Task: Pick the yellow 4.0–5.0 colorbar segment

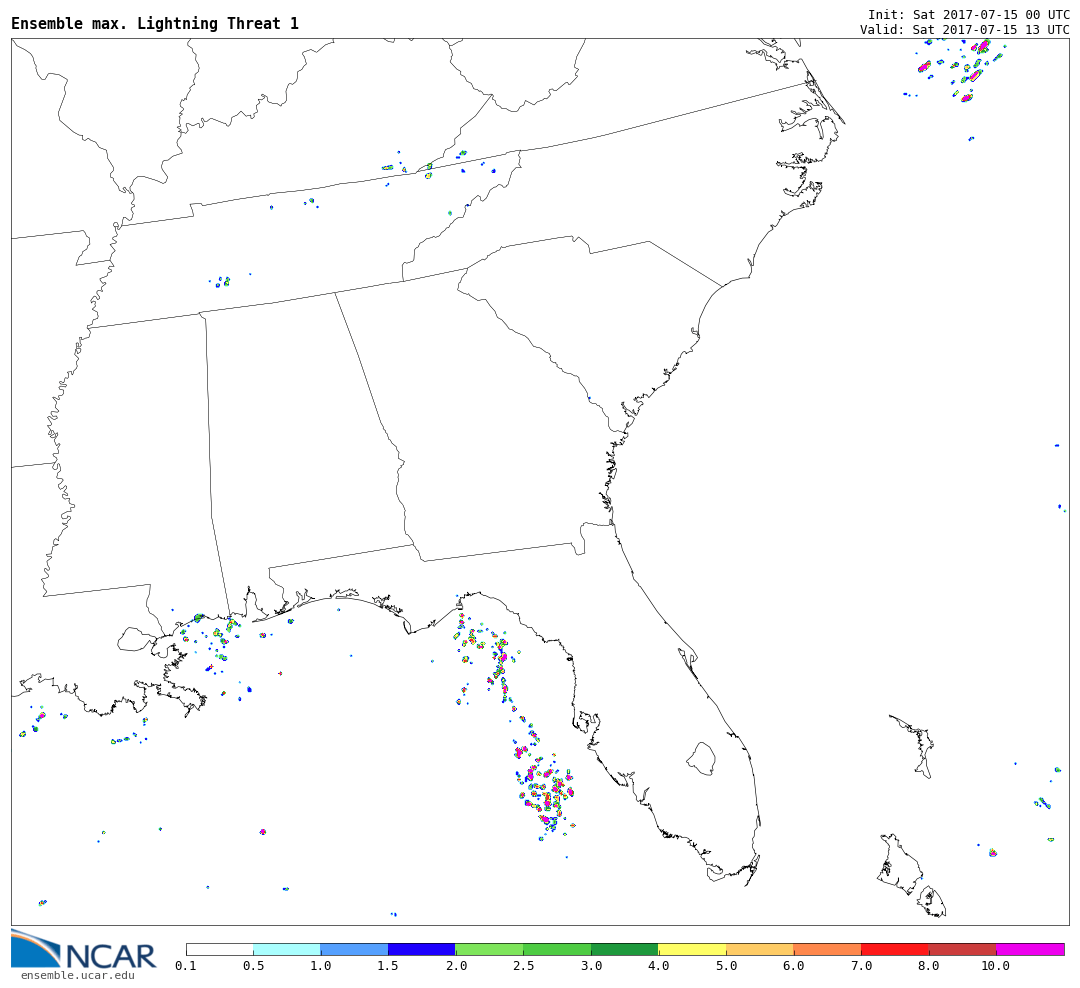Action: tap(692, 949)
